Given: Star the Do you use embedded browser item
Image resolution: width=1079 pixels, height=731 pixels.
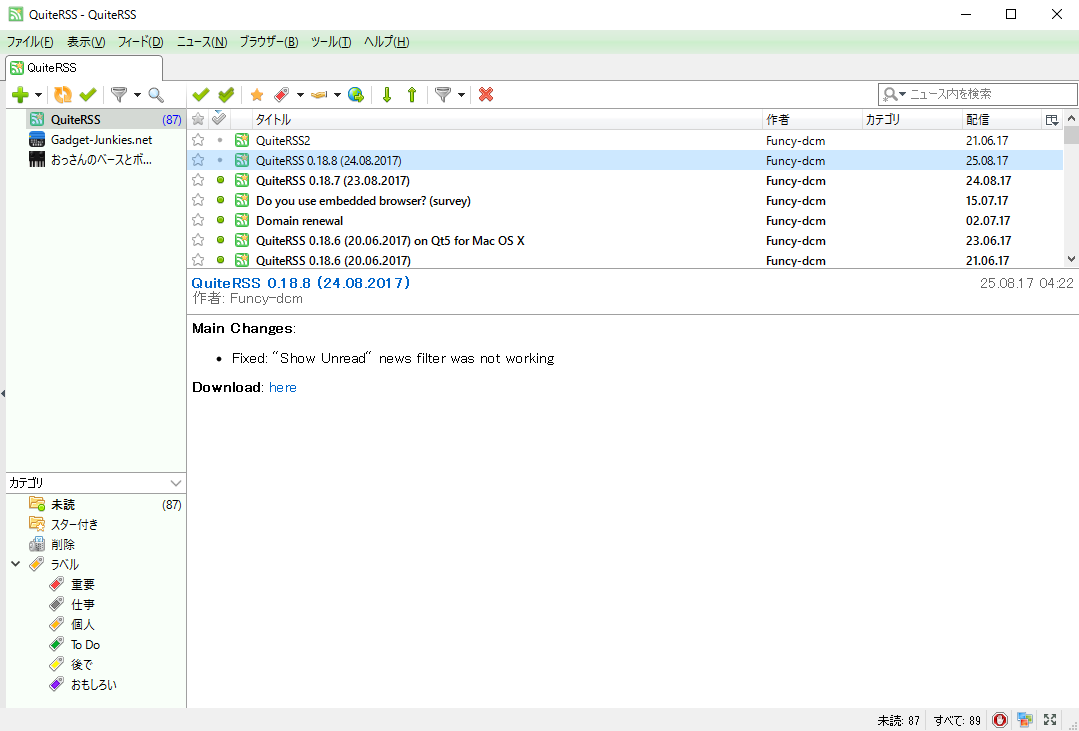Looking at the screenshot, I should 198,200.
